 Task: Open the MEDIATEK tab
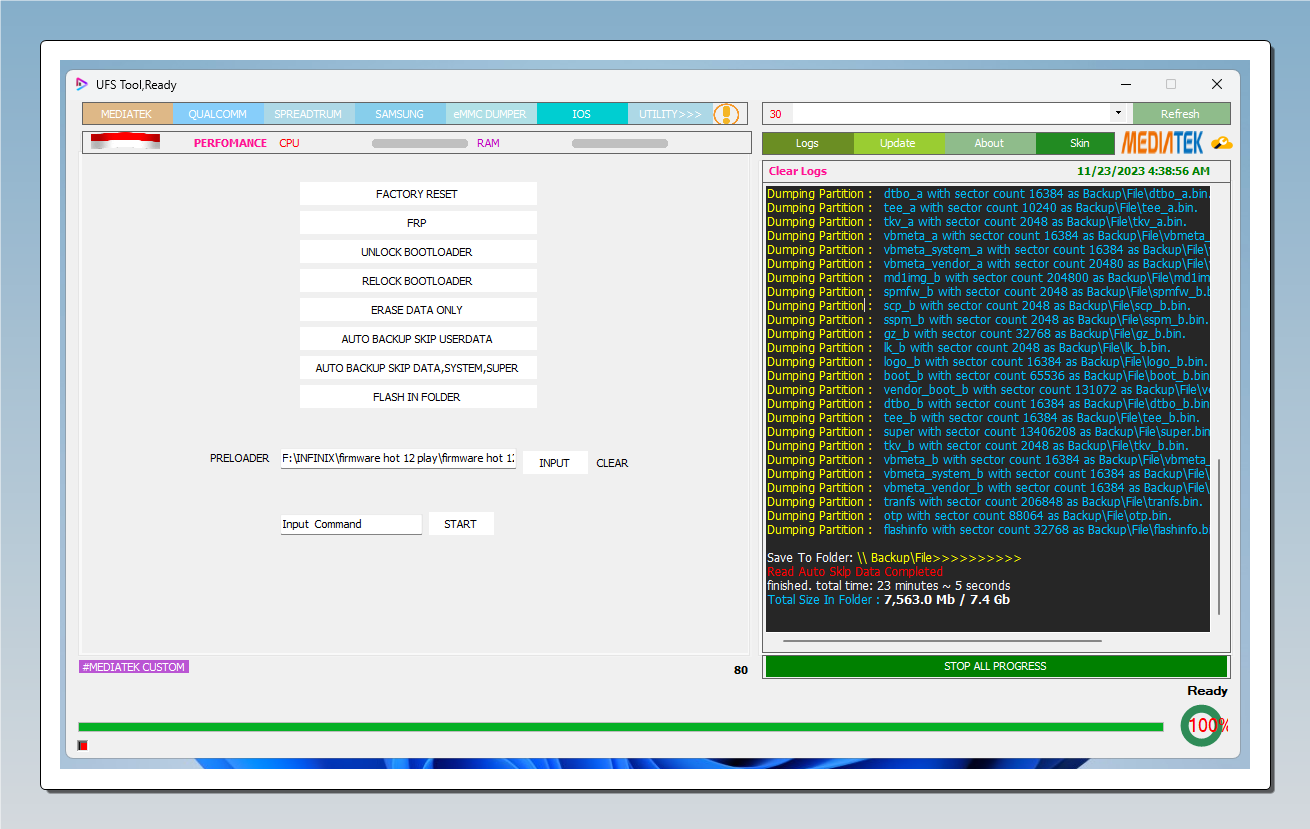point(127,114)
